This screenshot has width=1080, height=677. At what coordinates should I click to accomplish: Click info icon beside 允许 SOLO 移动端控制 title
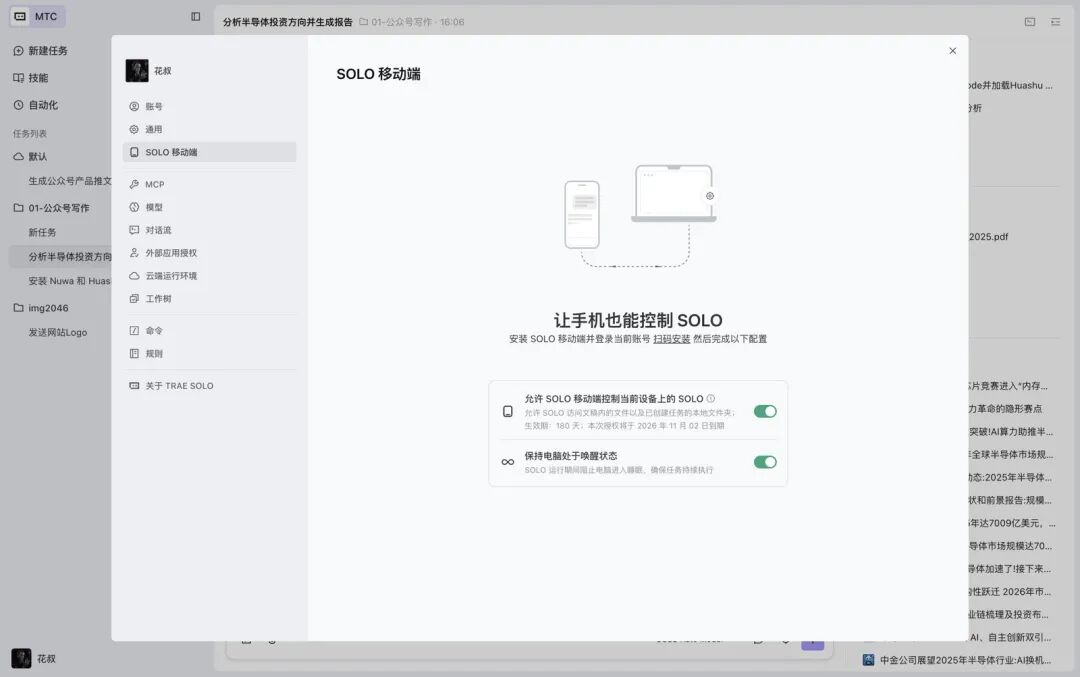coord(711,398)
